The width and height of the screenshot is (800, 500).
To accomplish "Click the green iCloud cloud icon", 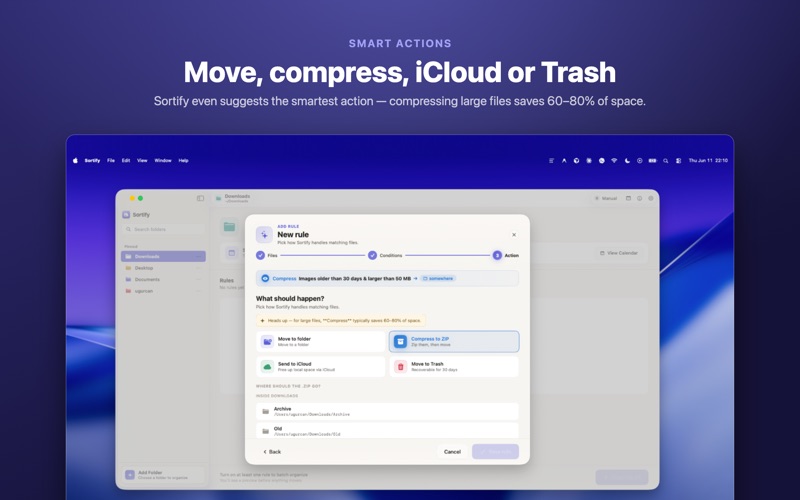I will coord(267,366).
